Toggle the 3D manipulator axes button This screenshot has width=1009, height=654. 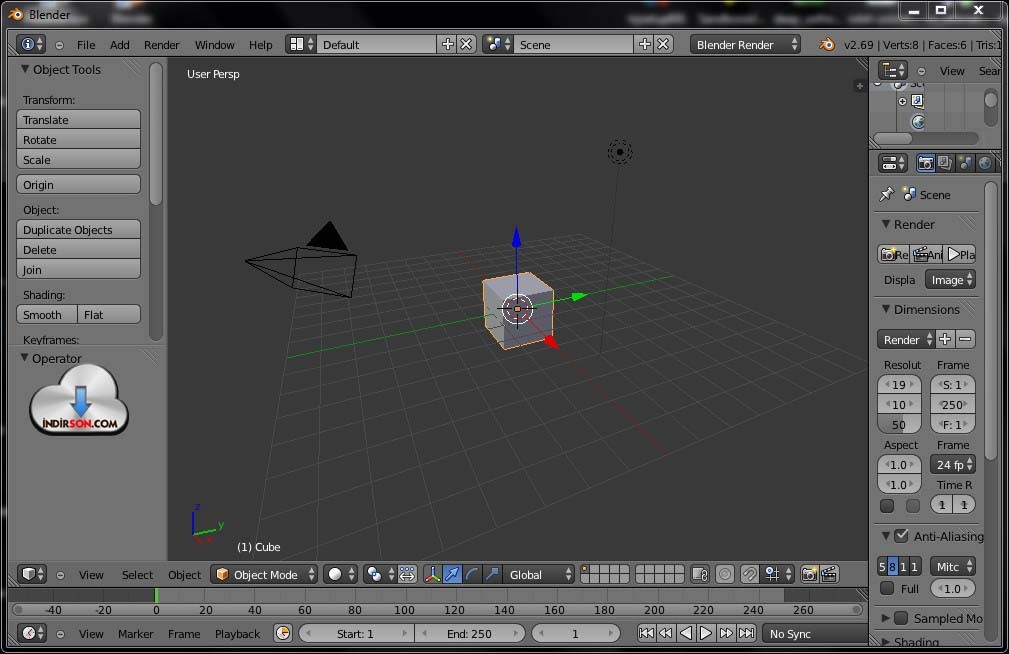pyautogui.click(x=432, y=574)
